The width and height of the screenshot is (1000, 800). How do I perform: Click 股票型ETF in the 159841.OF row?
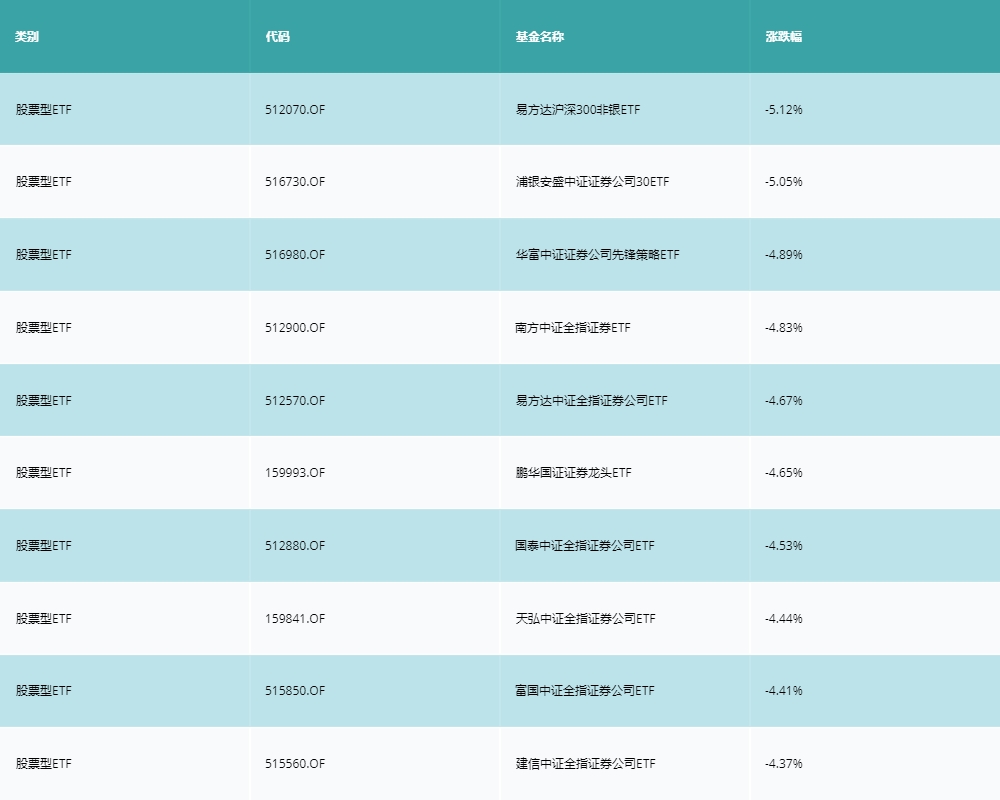pyautogui.click(x=43, y=619)
